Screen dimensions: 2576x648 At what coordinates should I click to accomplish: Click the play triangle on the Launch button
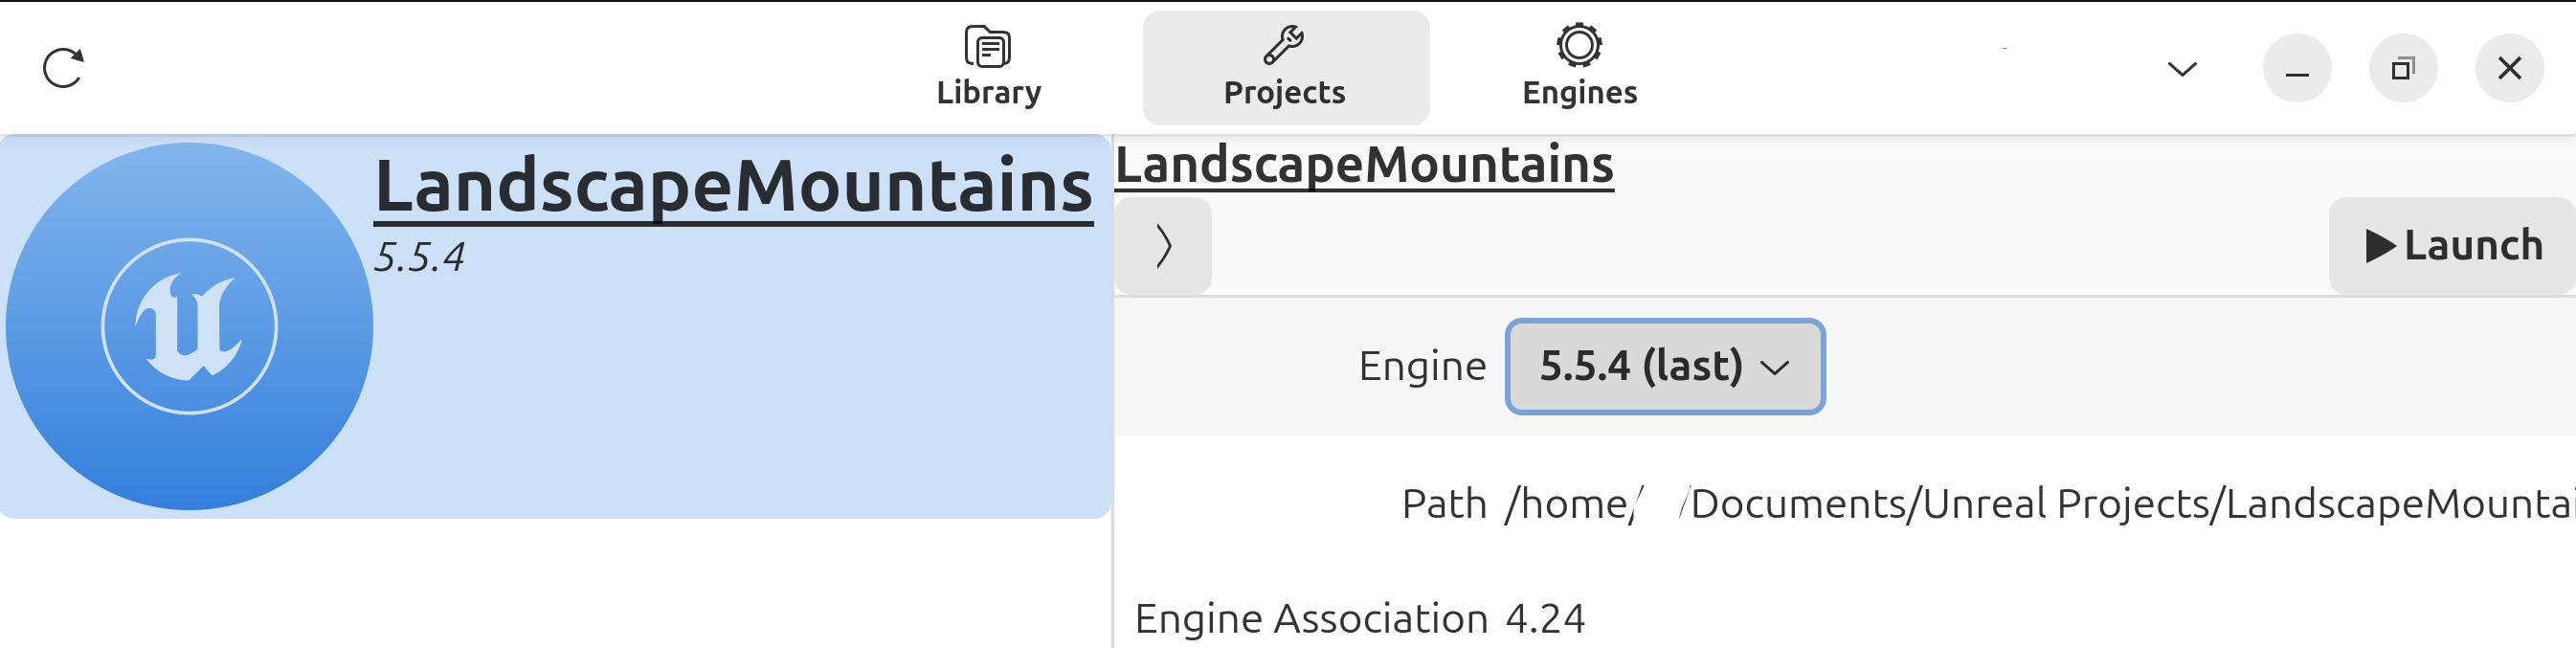2380,246
